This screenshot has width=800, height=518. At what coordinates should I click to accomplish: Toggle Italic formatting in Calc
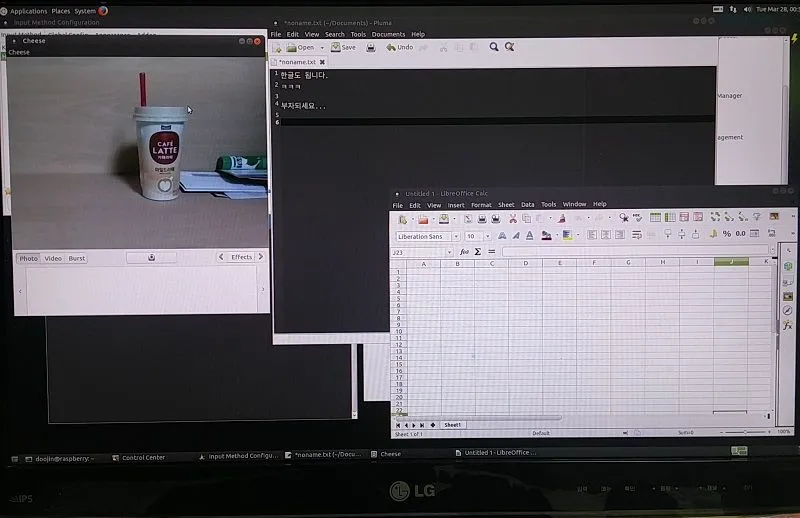[516, 235]
